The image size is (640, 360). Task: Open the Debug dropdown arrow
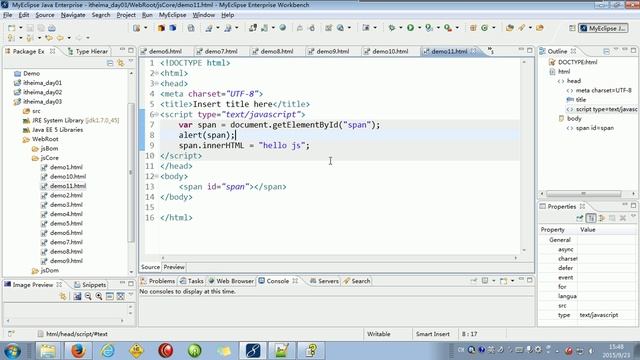coord(400,28)
